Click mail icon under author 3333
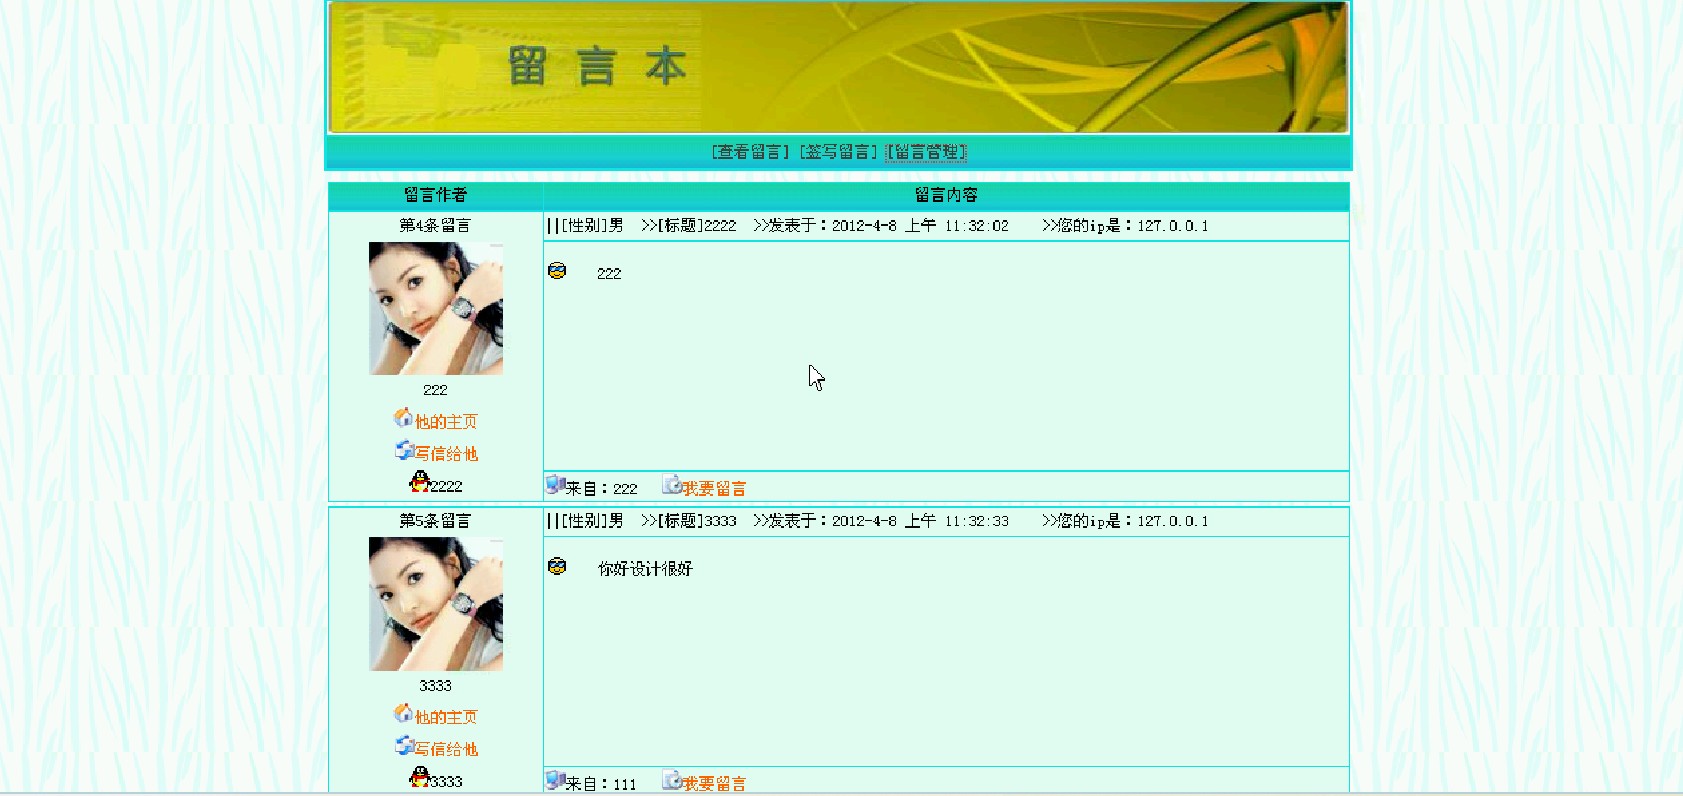Screen dimensions: 1683x796 pyautogui.click(x=404, y=745)
